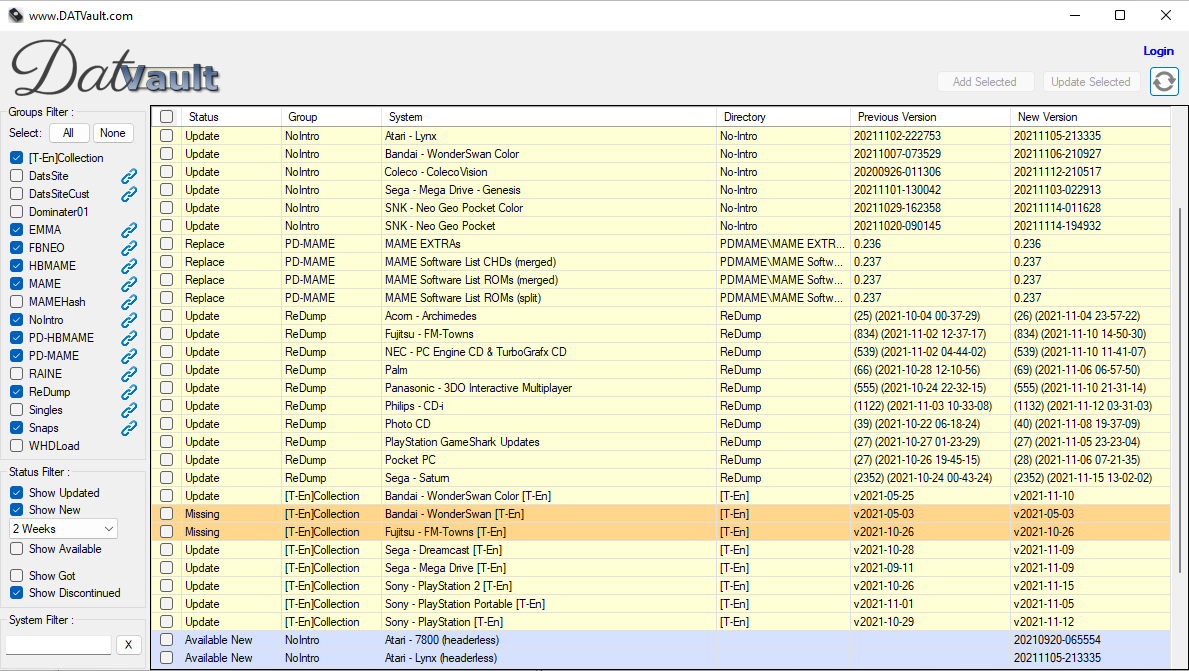Open the RAINE link icon
The height and width of the screenshot is (671, 1189).
[x=129, y=374]
